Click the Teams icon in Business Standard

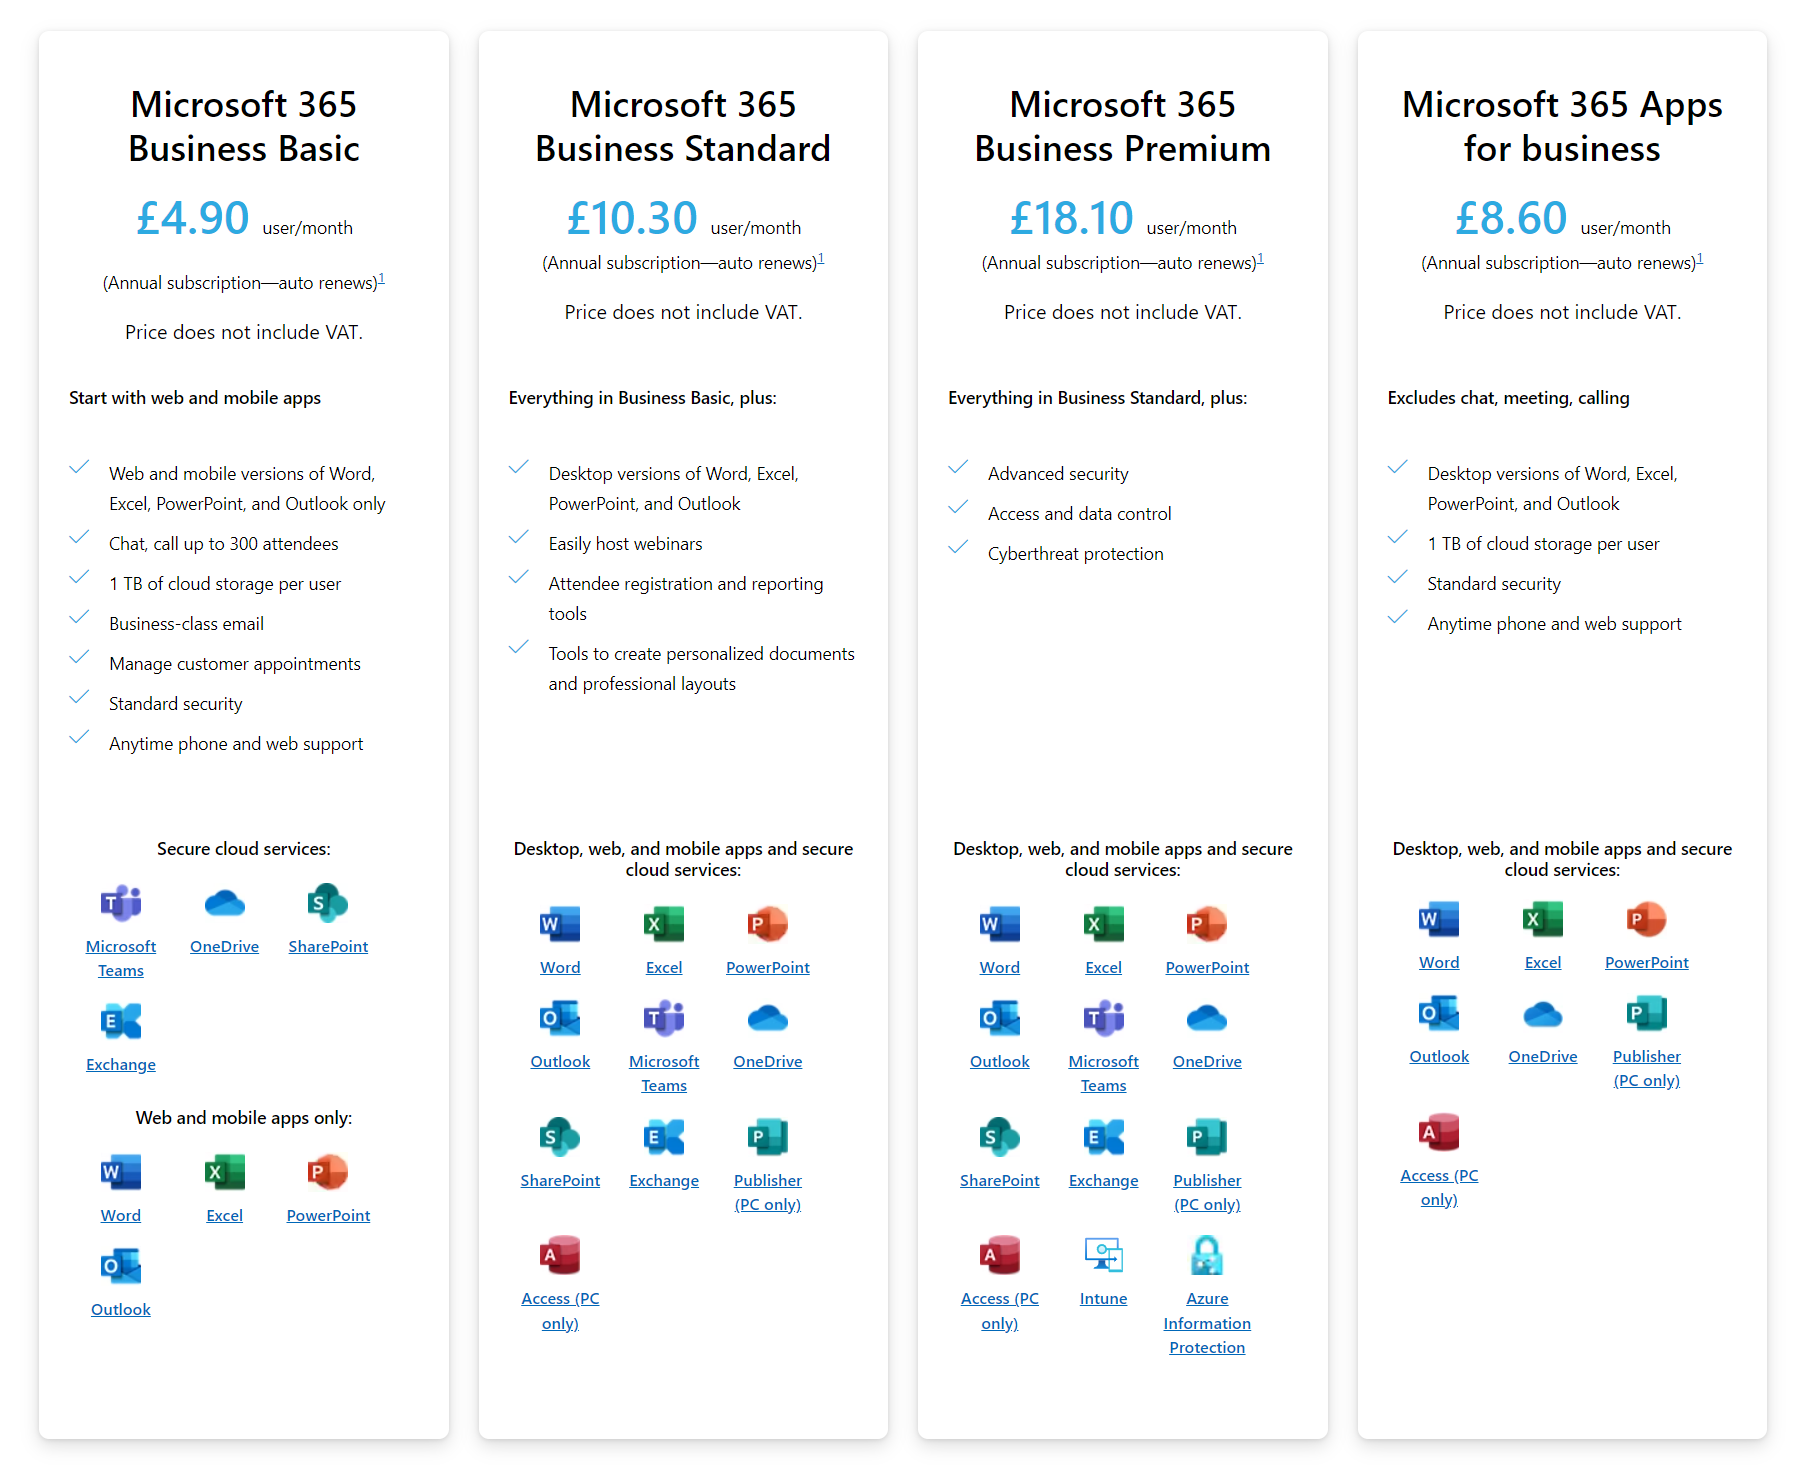[664, 1019]
